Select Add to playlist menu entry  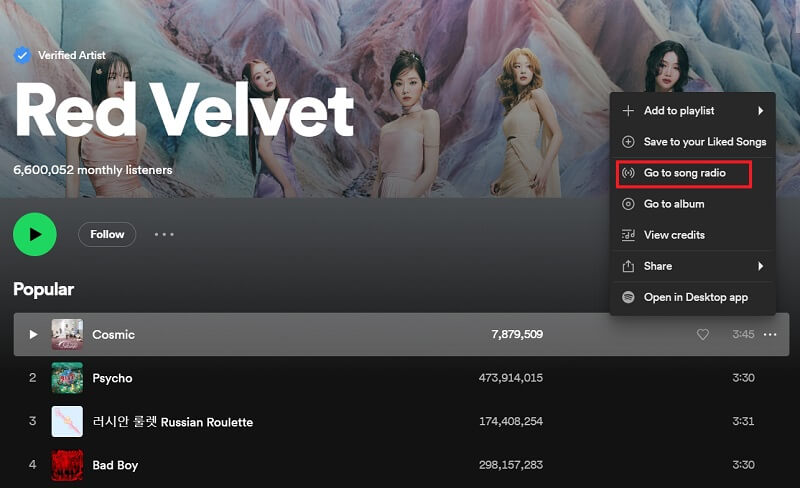[x=693, y=111]
